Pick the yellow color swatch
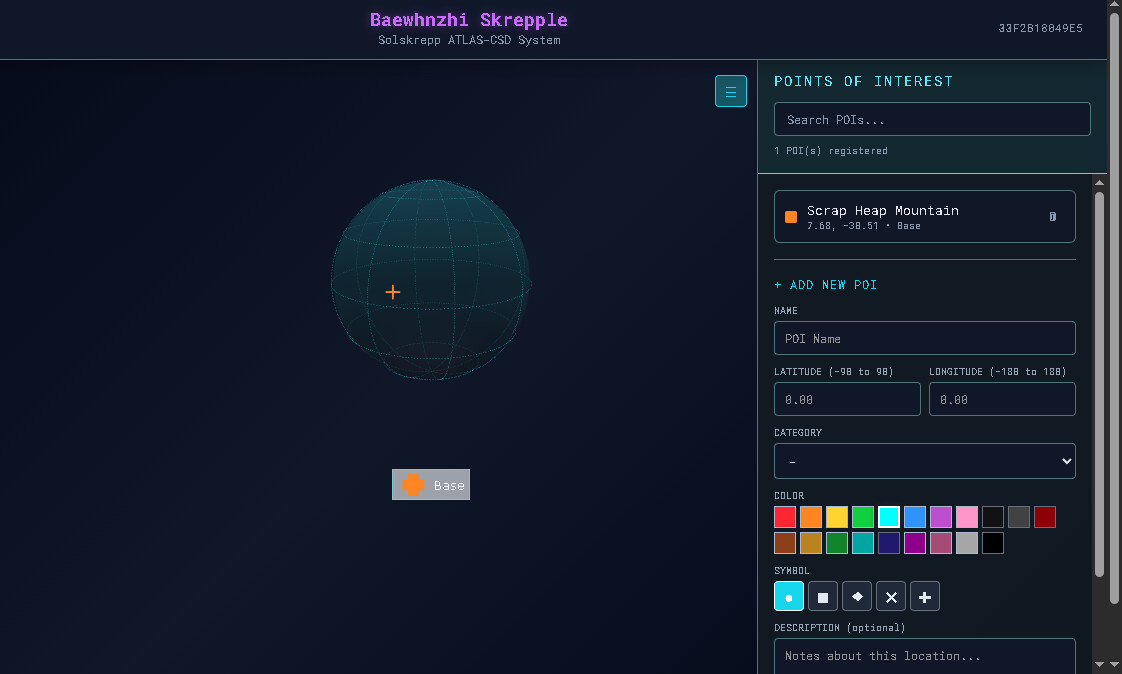 point(836,517)
